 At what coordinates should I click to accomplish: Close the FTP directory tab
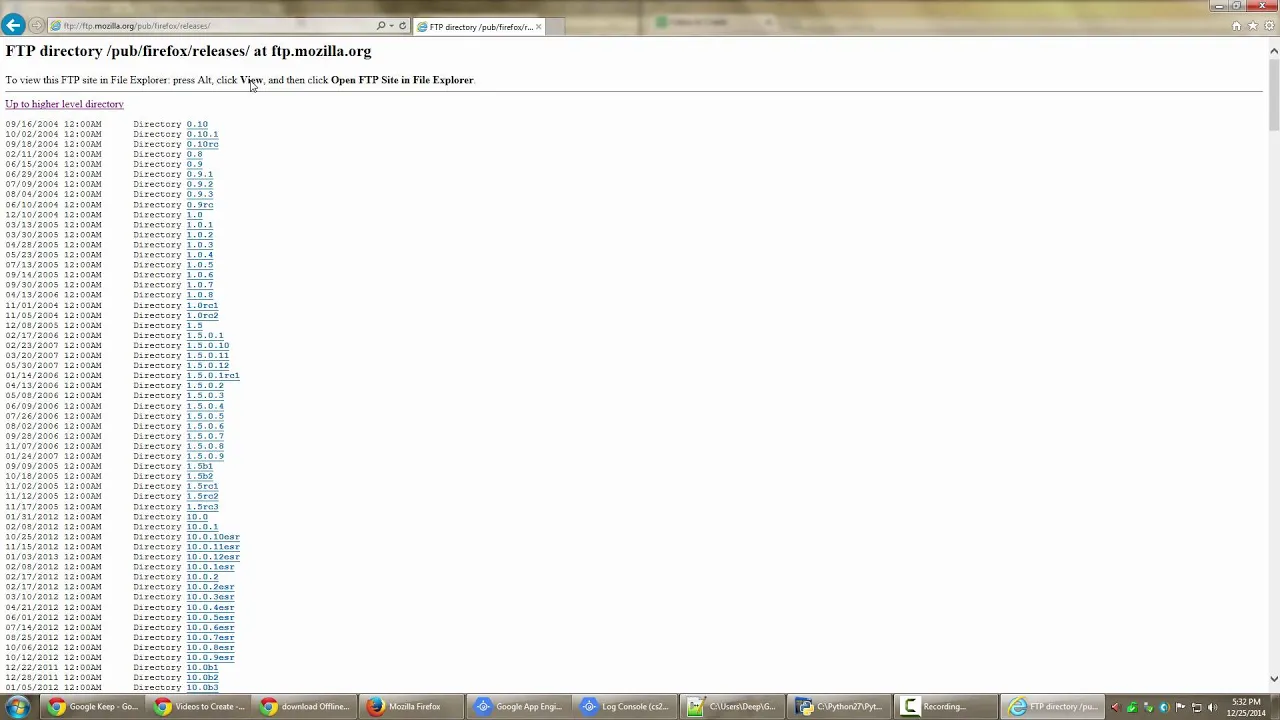coord(538,27)
